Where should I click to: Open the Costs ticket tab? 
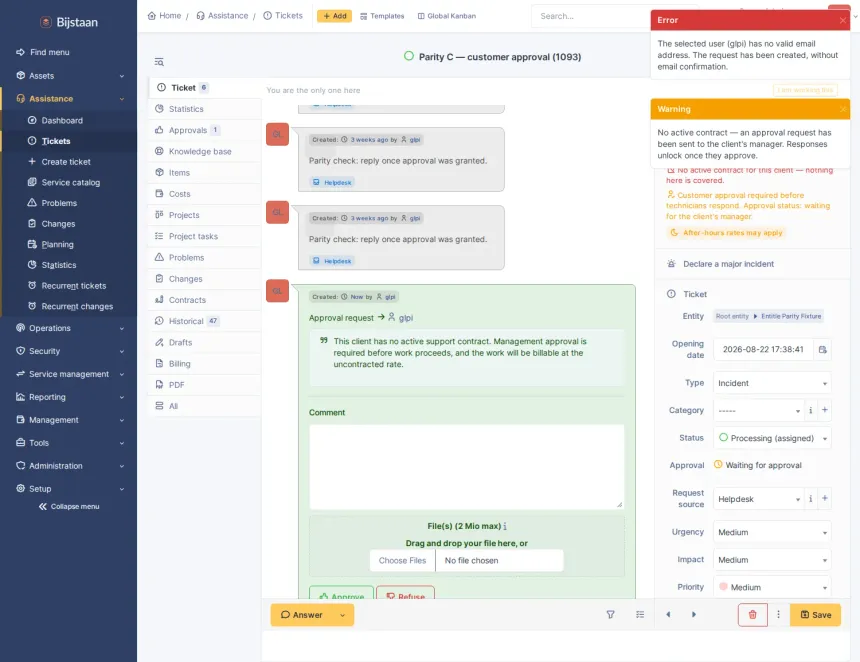coord(204,194)
